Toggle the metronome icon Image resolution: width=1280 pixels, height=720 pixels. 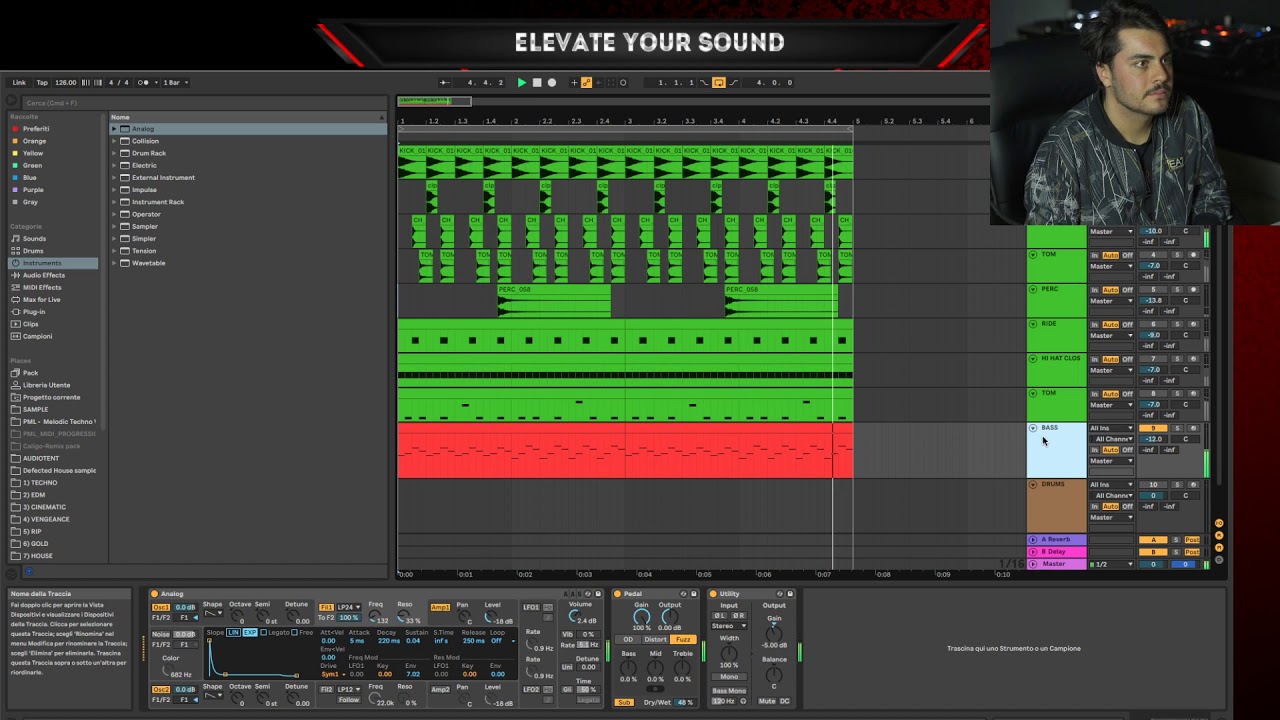[143, 82]
